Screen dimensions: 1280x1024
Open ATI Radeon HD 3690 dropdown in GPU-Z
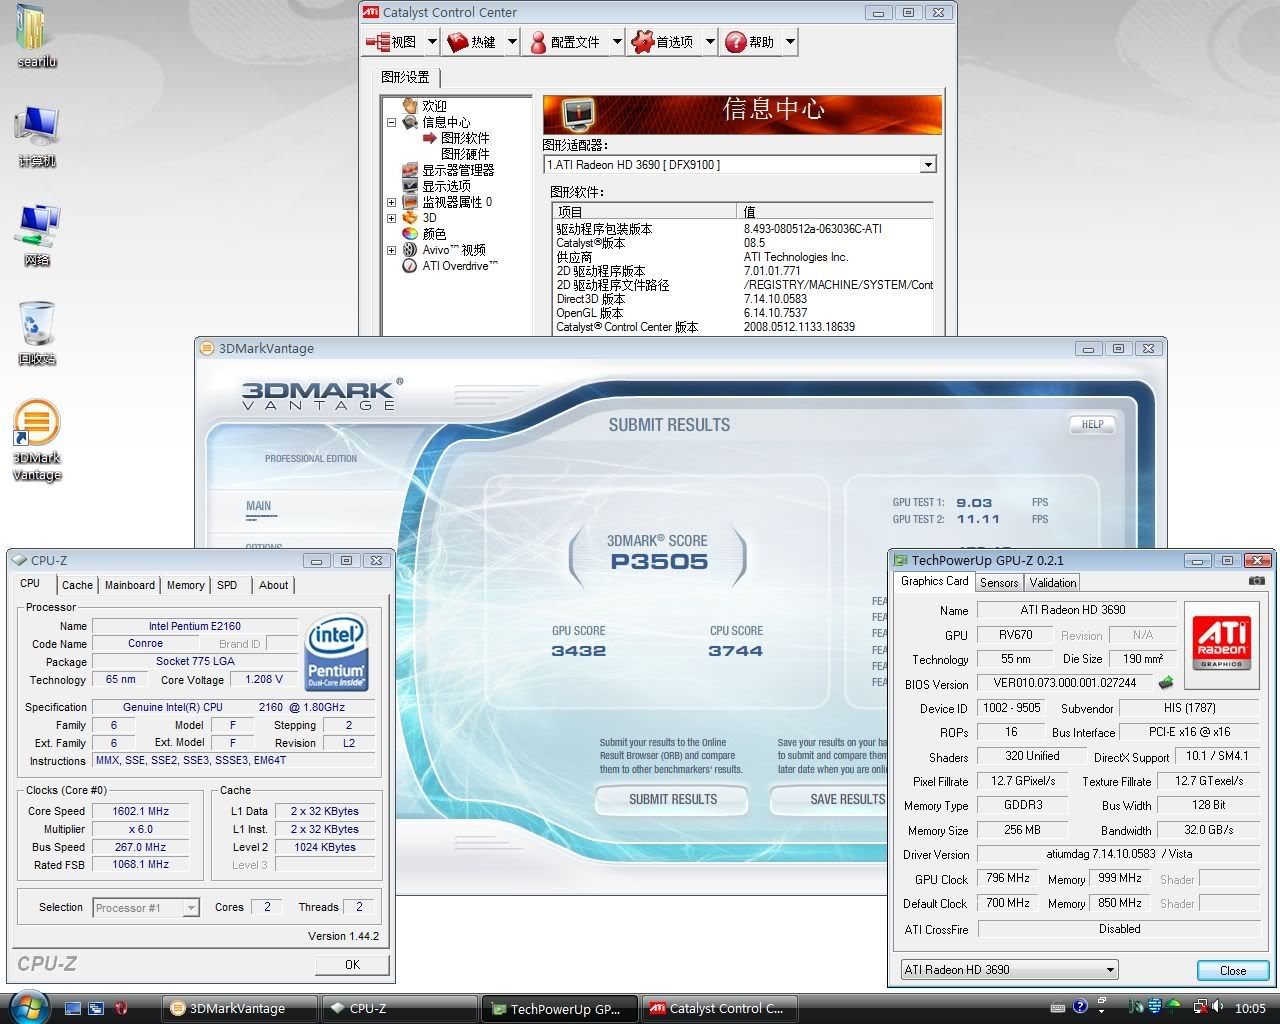(1008, 970)
